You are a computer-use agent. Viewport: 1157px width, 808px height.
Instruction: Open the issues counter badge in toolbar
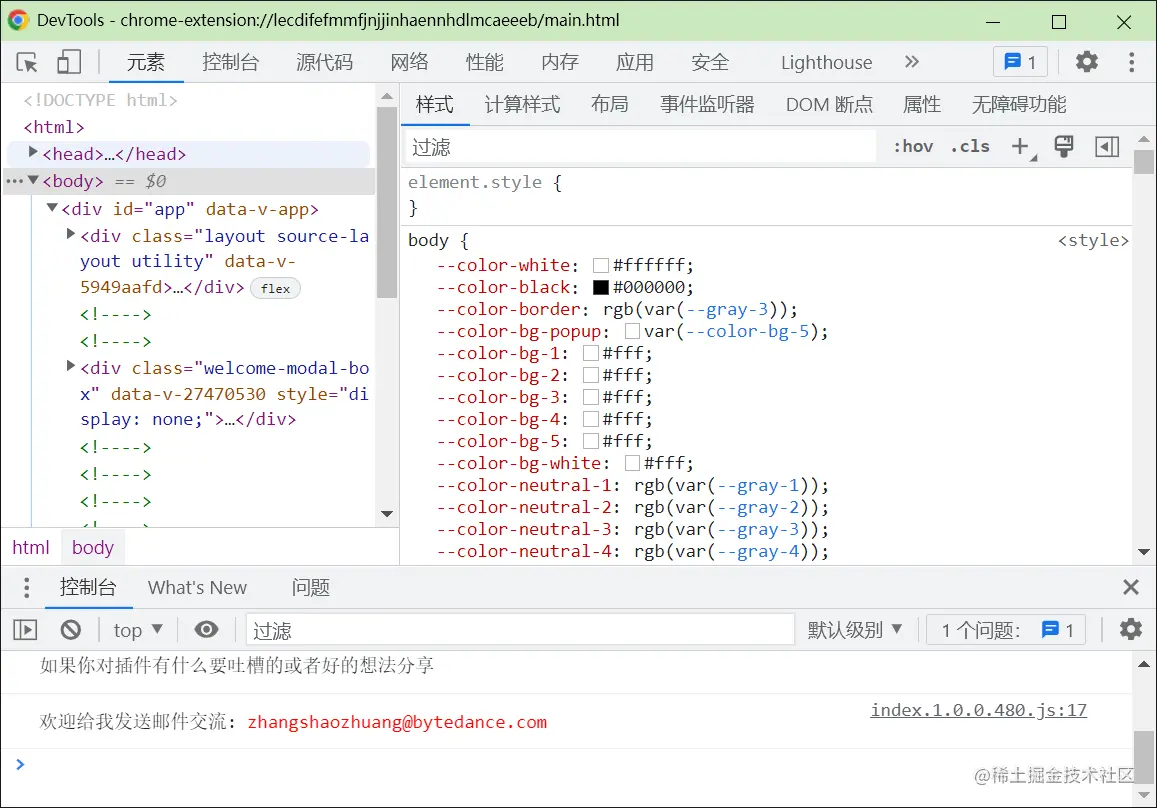pos(1020,62)
